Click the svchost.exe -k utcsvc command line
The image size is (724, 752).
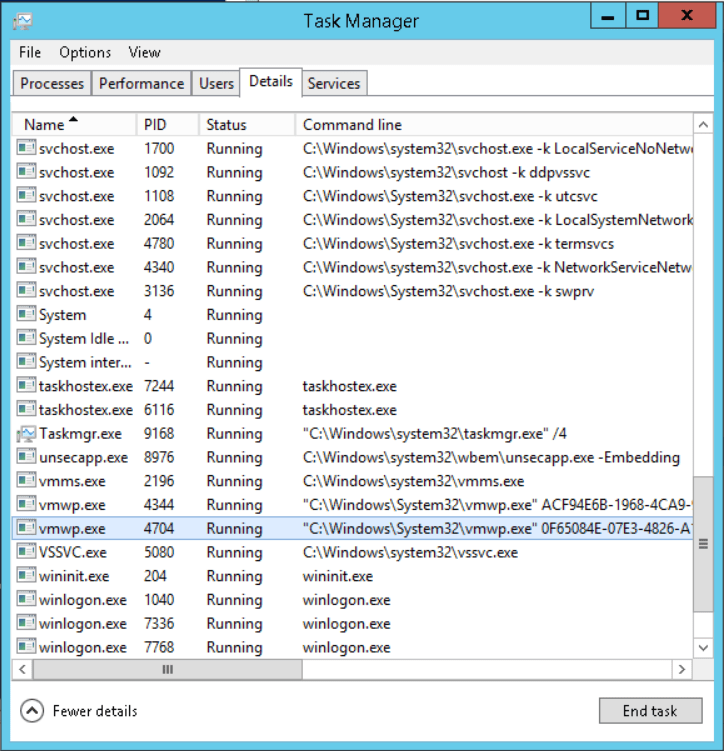450,196
